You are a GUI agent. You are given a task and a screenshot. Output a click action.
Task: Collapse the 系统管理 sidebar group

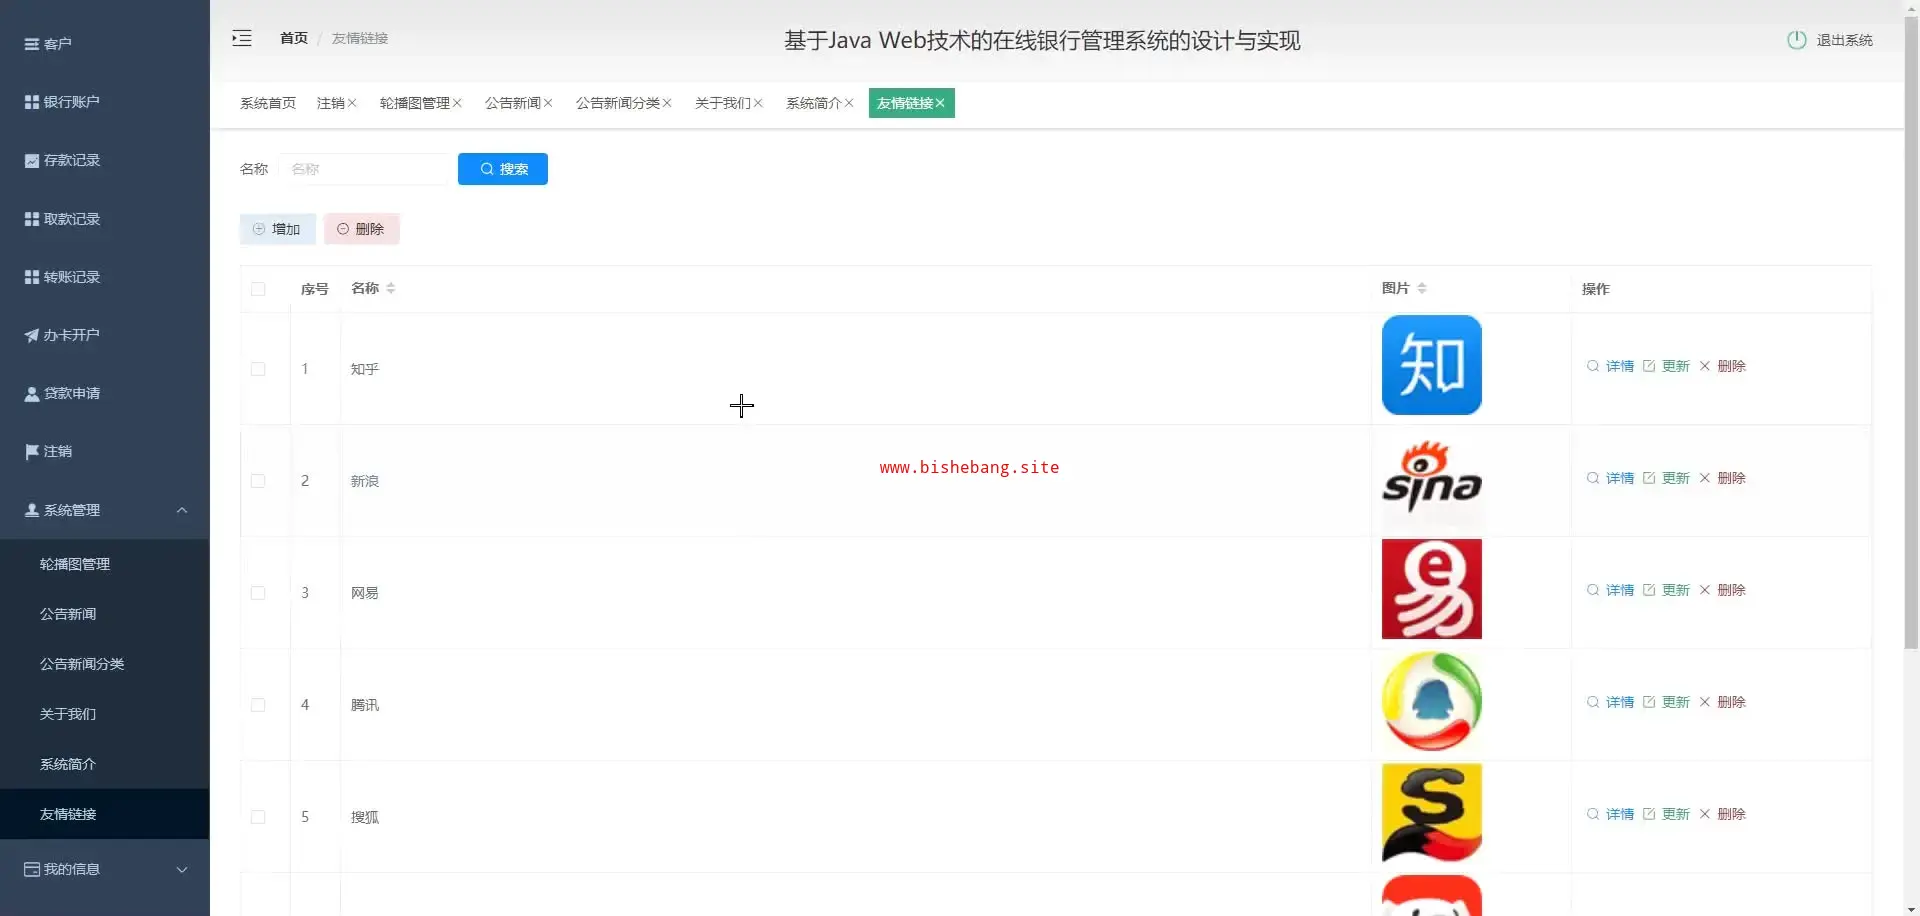pyautogui.click(x=105, y=510)
